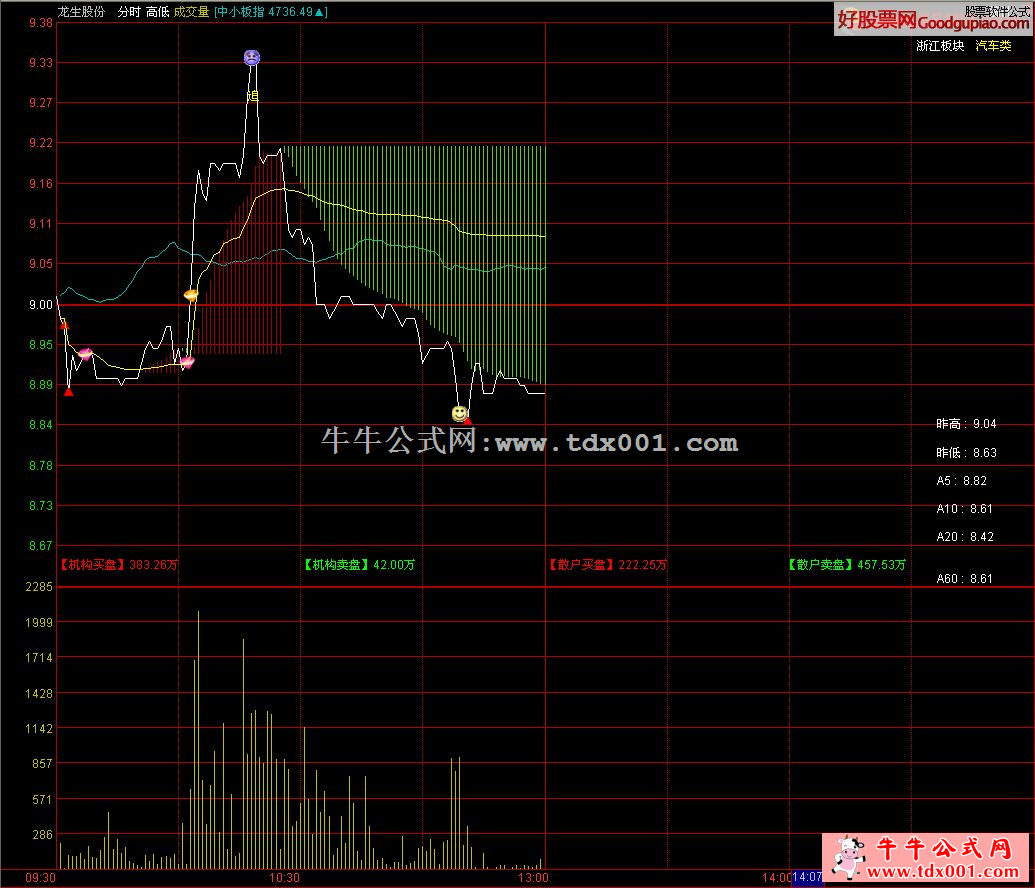Select the 分时 label in the header
Image resolution: width=1035 pixels, height=888 pixels.
129,12
